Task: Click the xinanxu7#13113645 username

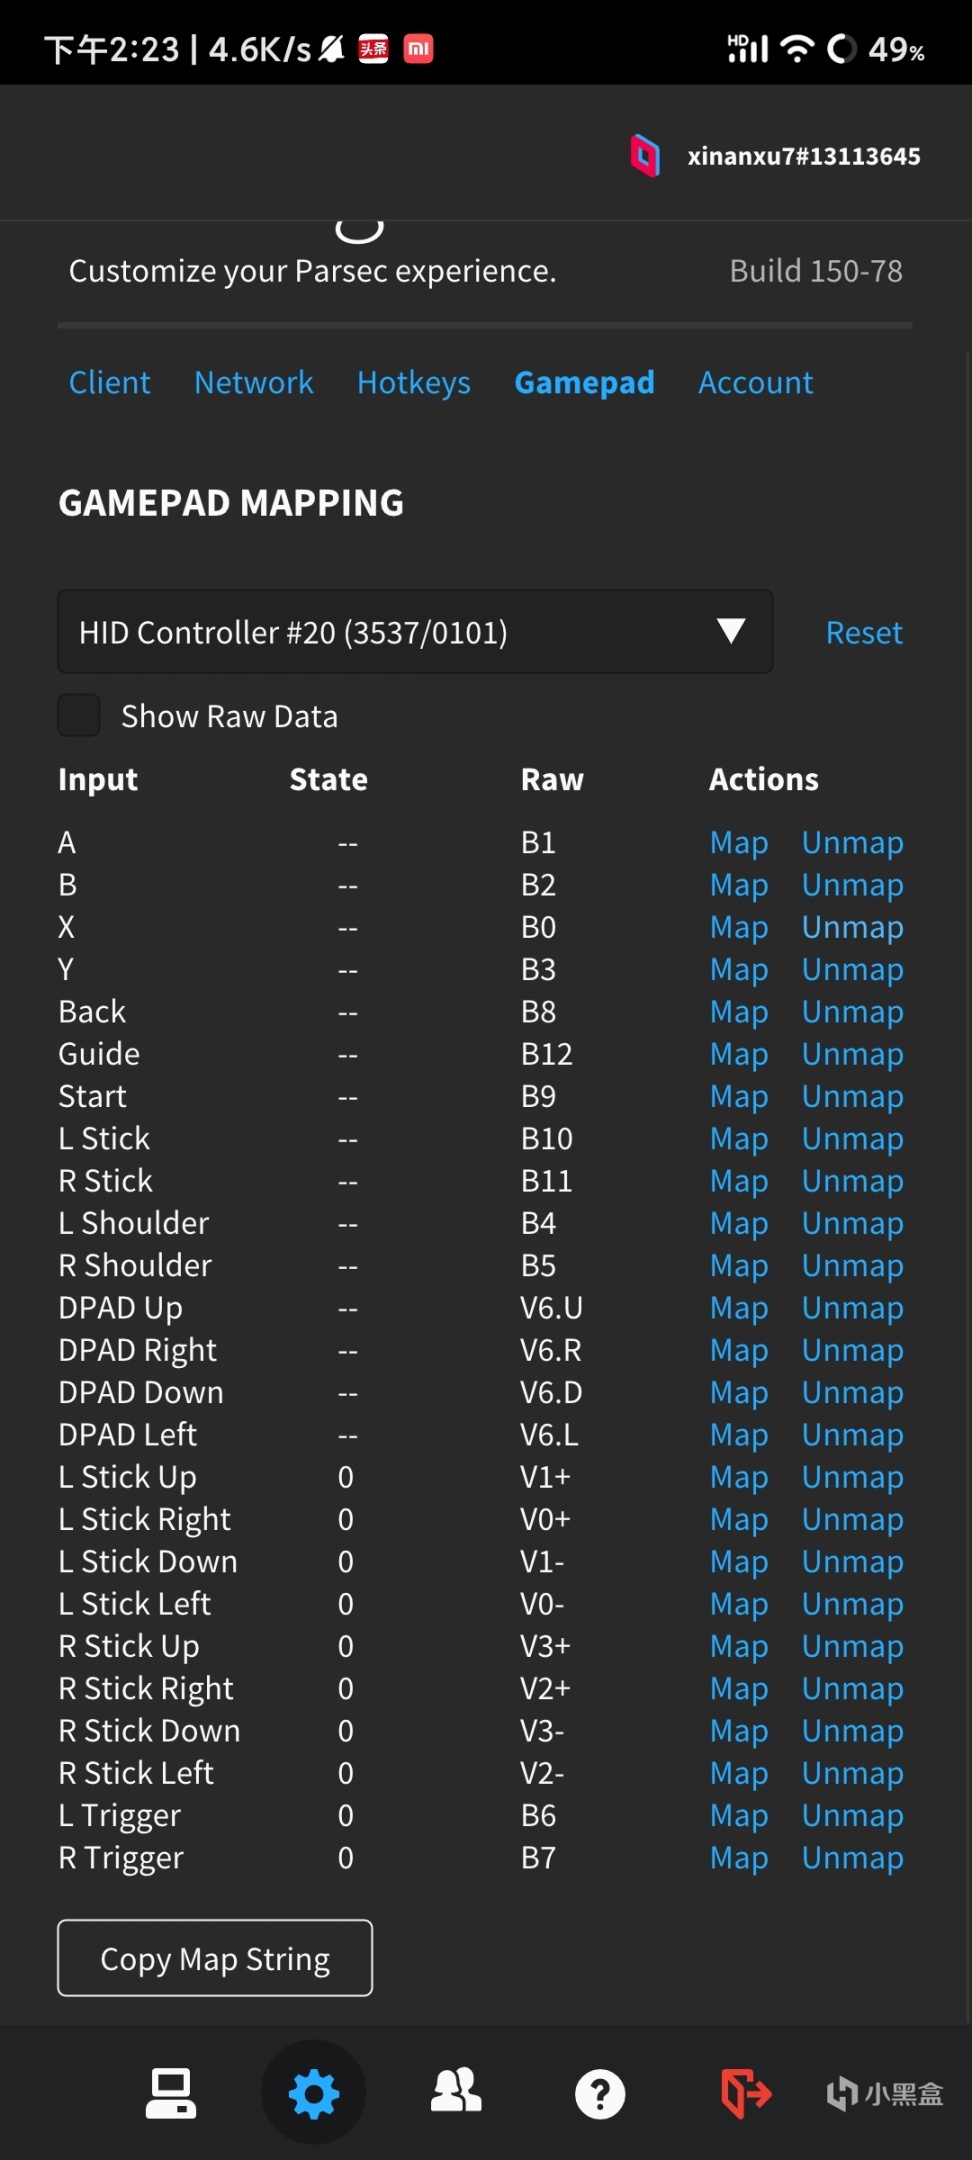Action: pyautogui.click(x=804, y=156)
